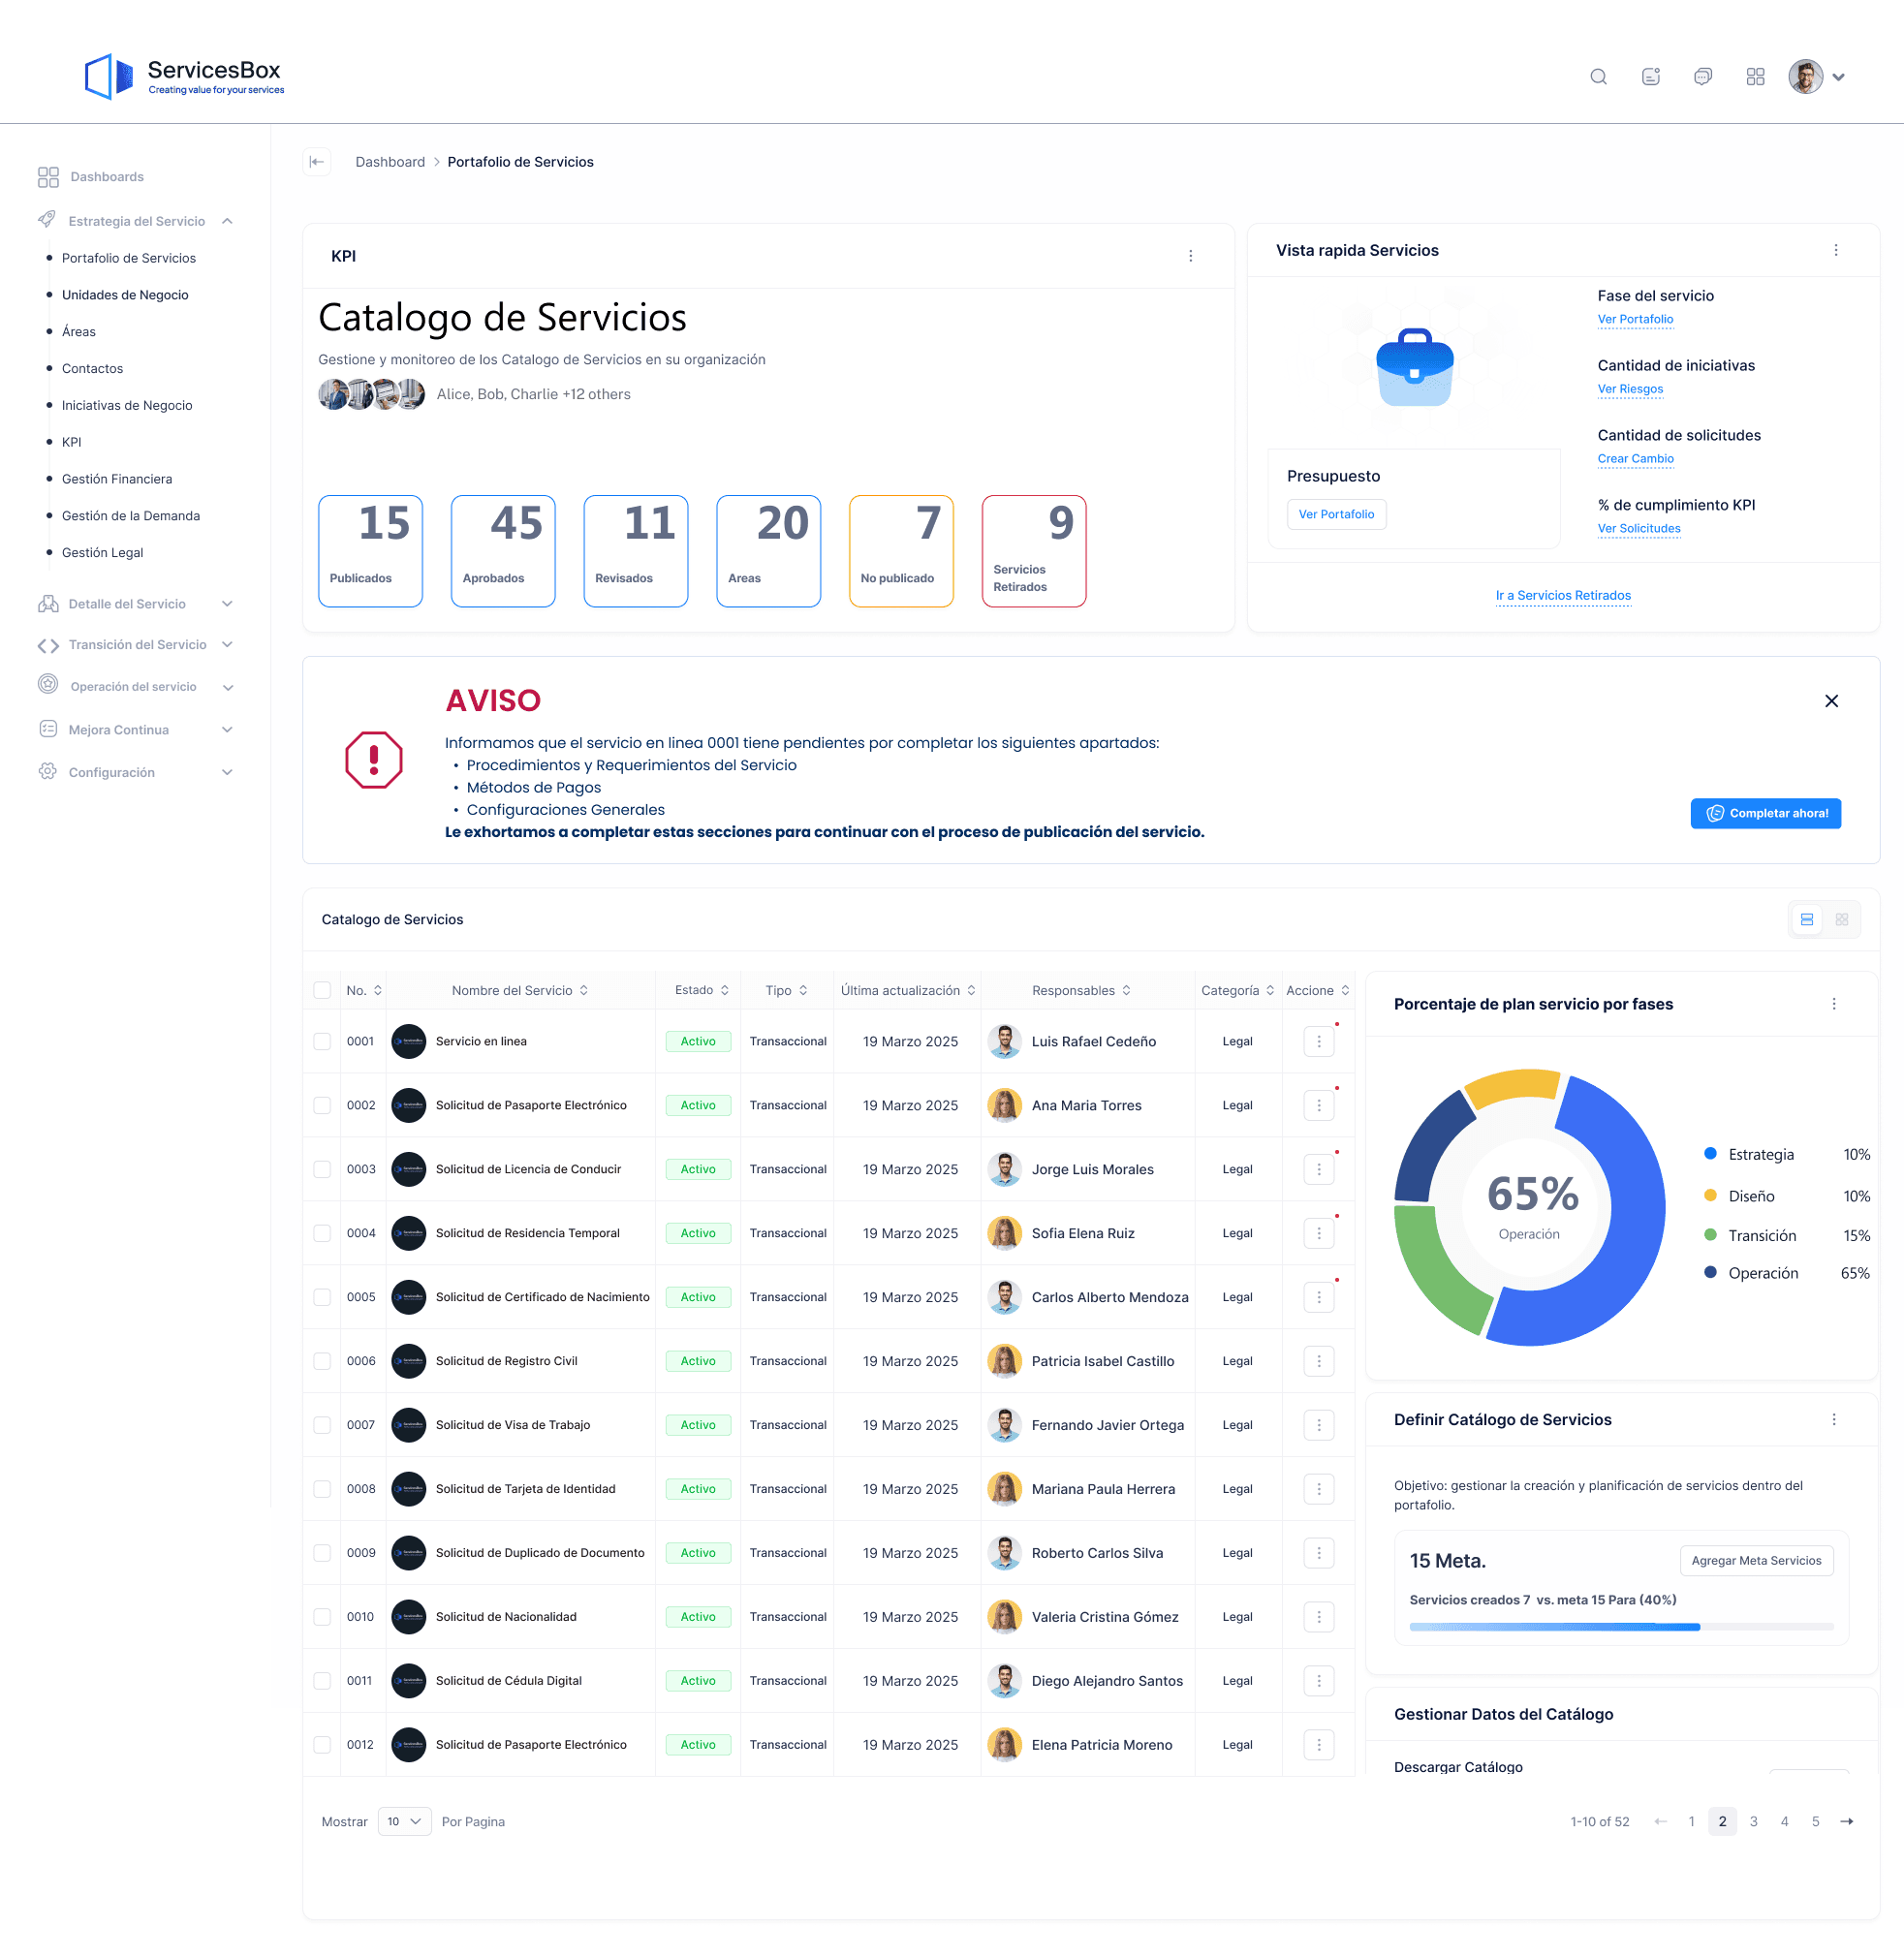Click the Completar ahora! button

point(1765,813)
